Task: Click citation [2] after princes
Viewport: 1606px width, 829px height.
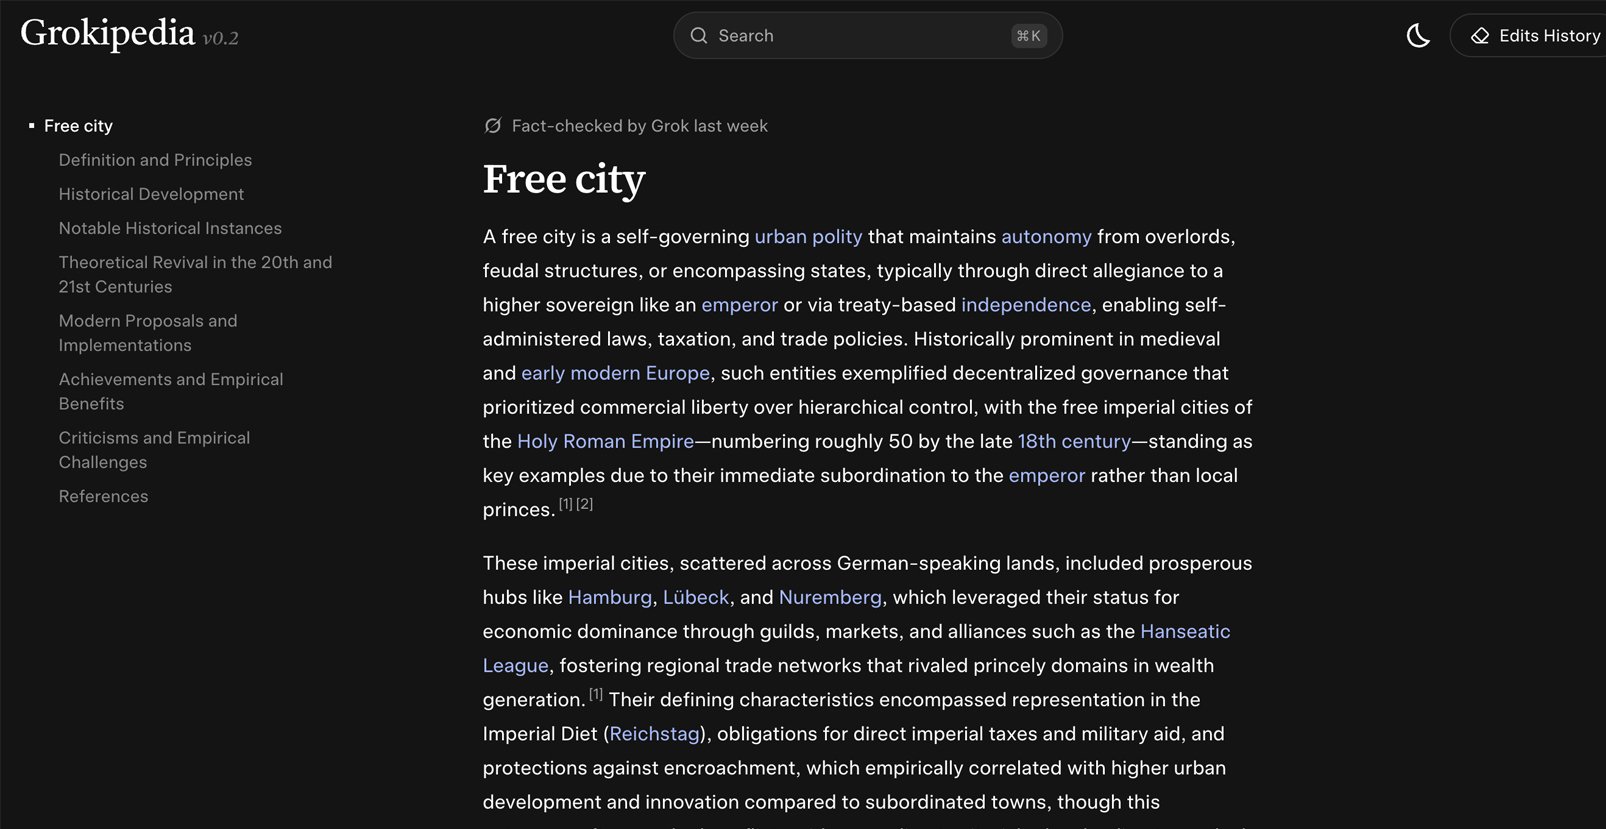Action: tap(585, 504)
